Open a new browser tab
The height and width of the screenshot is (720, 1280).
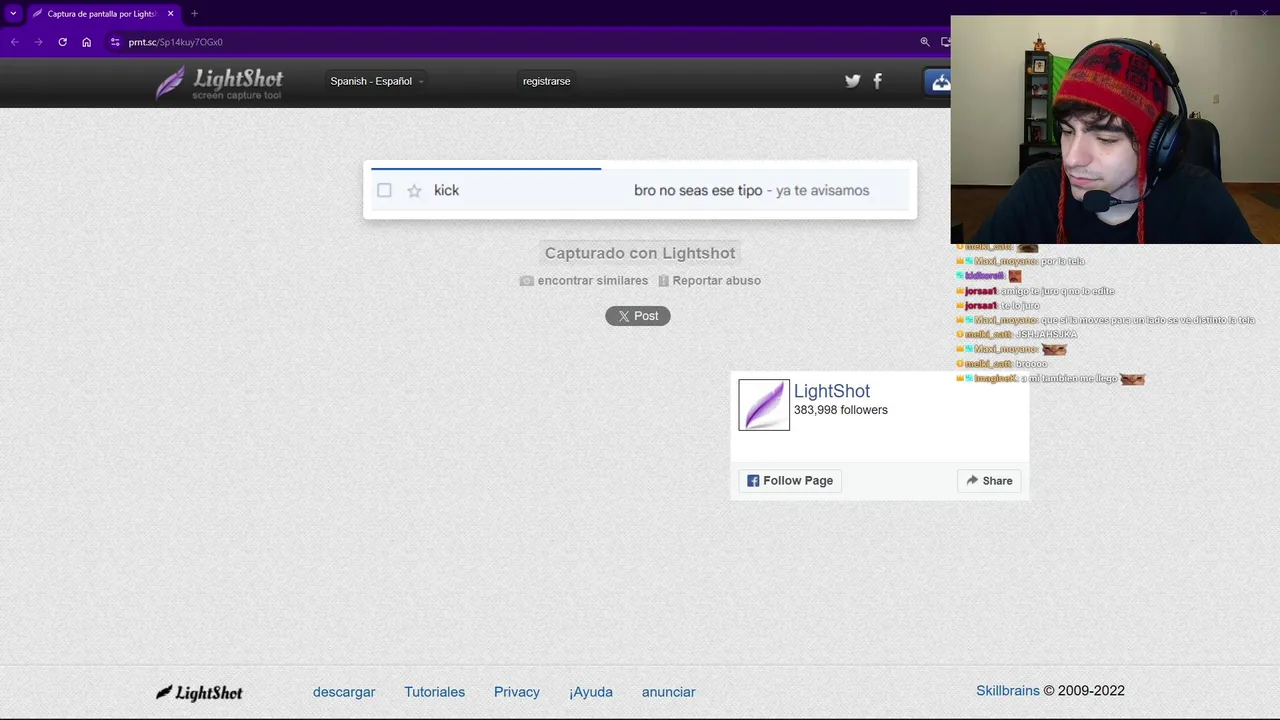pyautogui.click(x=194, y=14)
